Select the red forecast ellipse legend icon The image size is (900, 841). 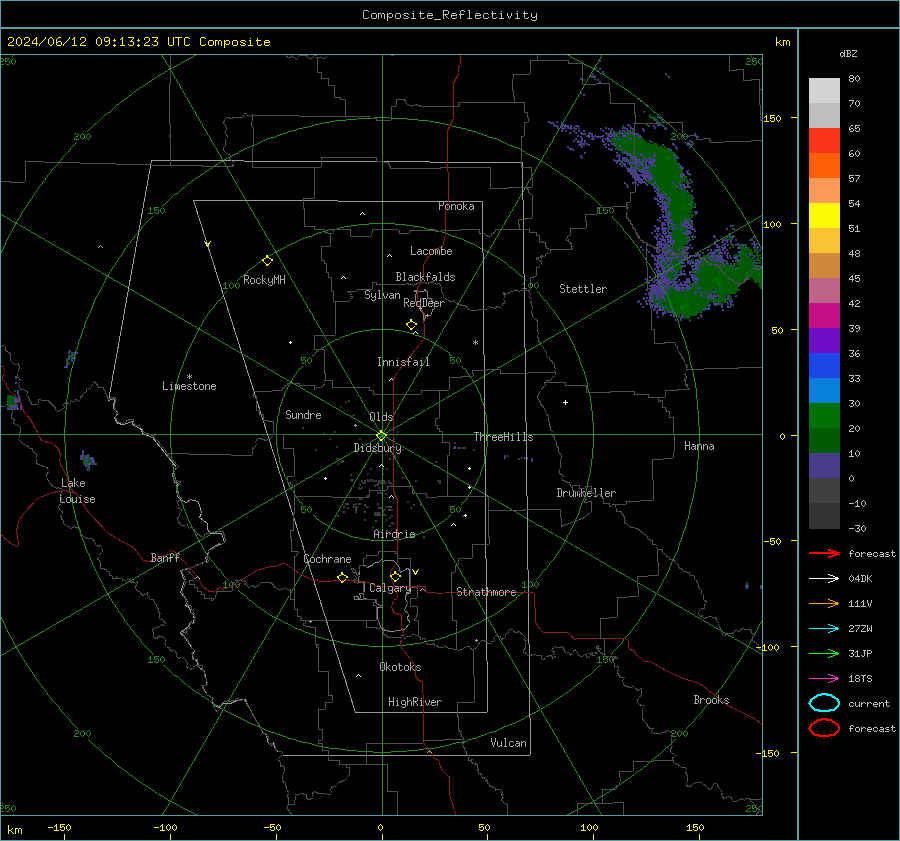pyautogui.click(x=824, y=728)
